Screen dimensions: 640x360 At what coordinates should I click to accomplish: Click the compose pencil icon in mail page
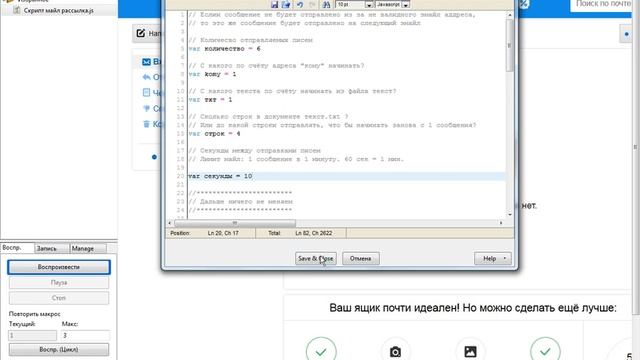point(141,33)
